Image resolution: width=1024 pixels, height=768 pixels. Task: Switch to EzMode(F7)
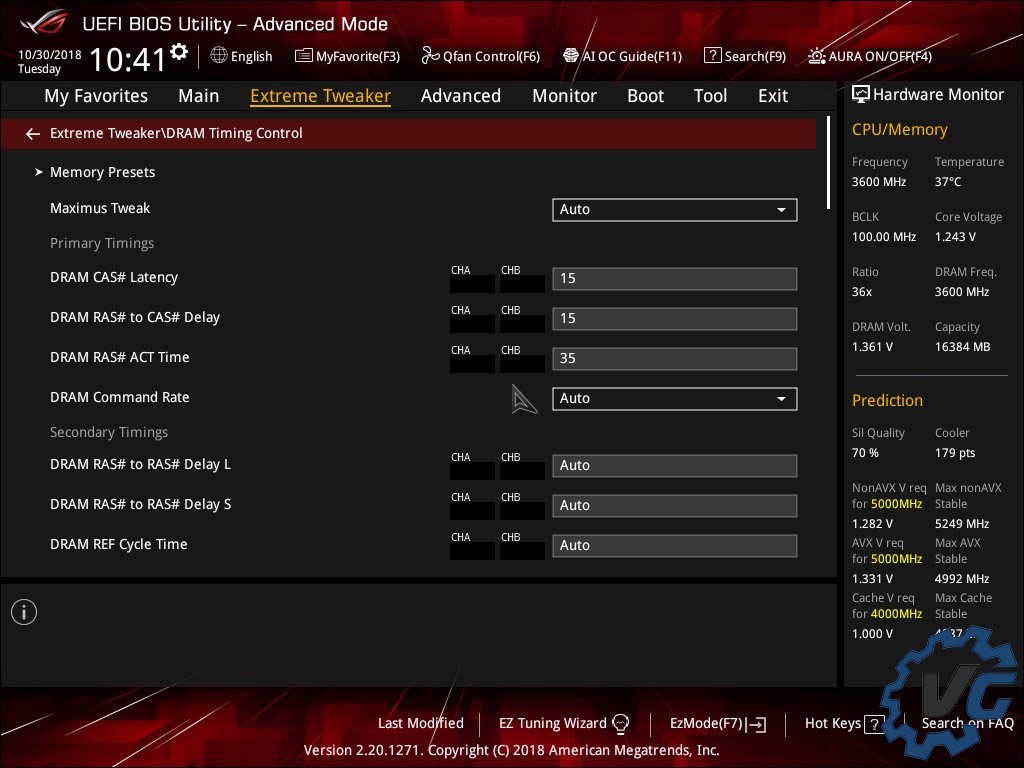[717, 723]
